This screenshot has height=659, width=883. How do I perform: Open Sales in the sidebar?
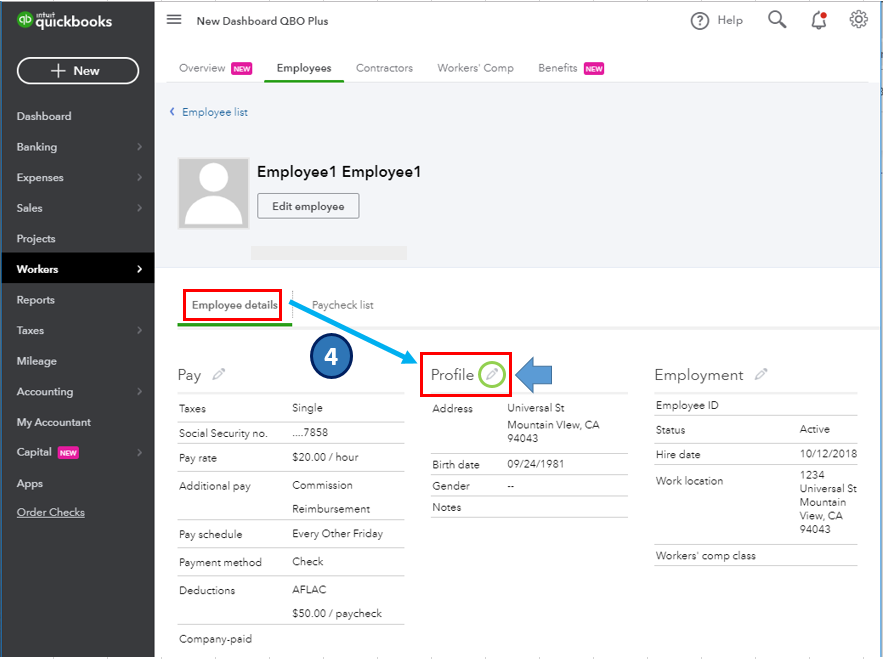(29, 208)
